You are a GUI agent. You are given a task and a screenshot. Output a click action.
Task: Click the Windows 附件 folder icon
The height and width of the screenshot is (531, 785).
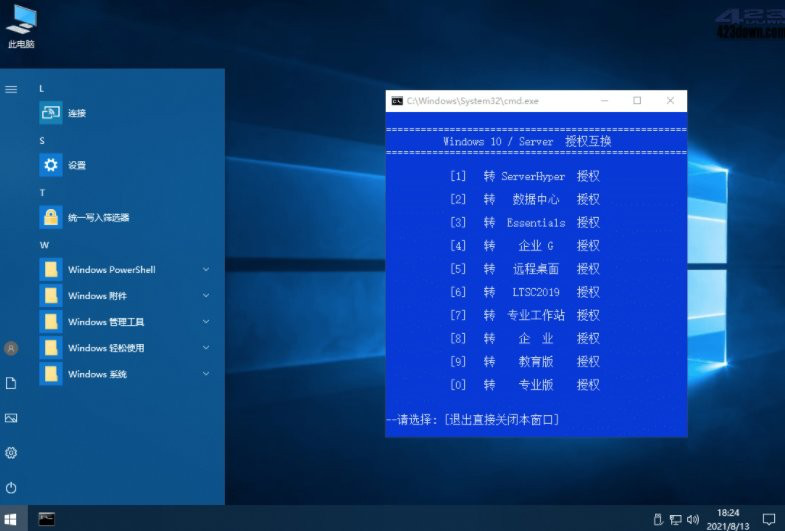(51, 295)
